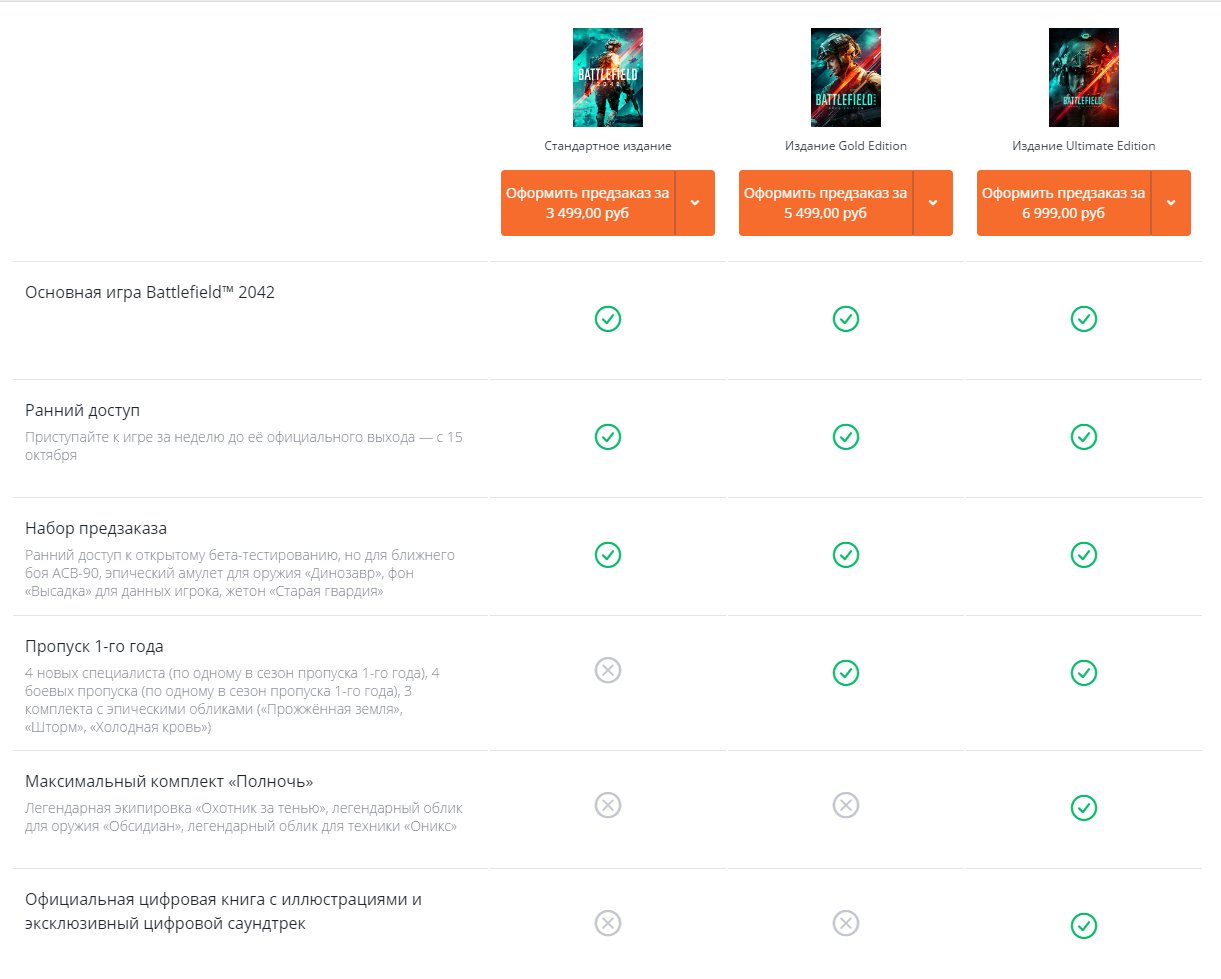Click Gold Edition early access checkmark

pyautogui.click(x=846, y=437)
